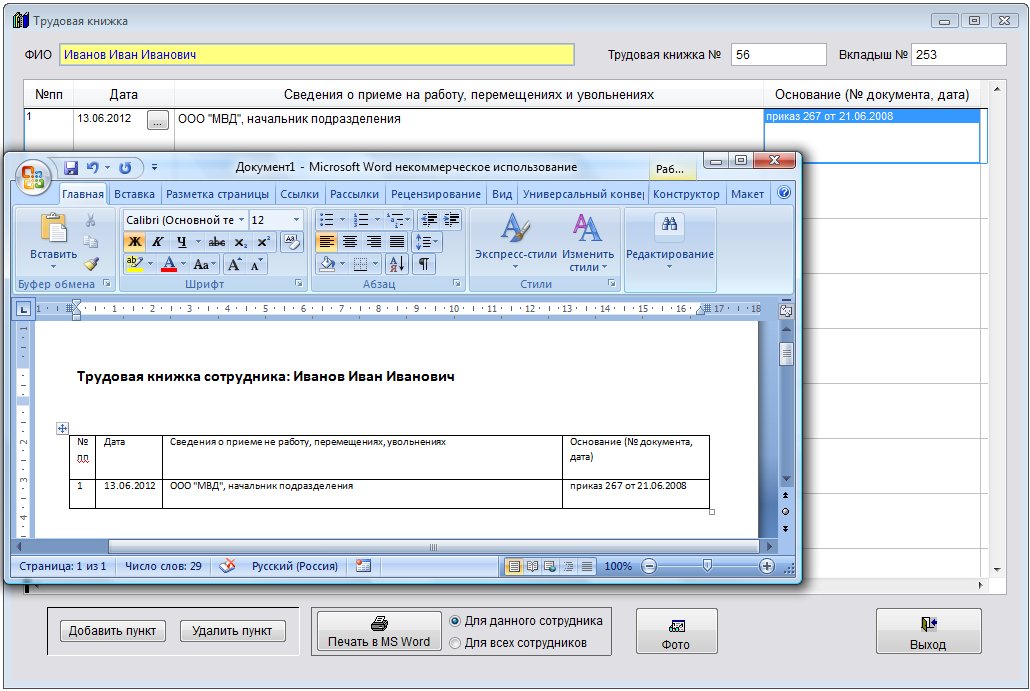This screenshot has height=691, width=1030.
Task: Decrease paragraph indent
Action: coord(429,219)
